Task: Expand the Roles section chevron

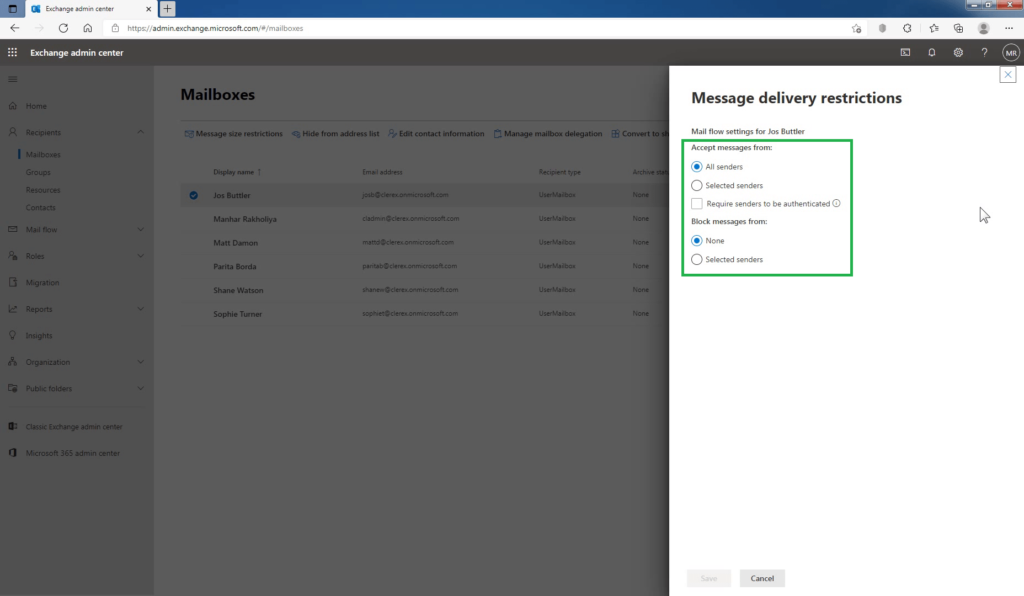Action: pos(140,256)
